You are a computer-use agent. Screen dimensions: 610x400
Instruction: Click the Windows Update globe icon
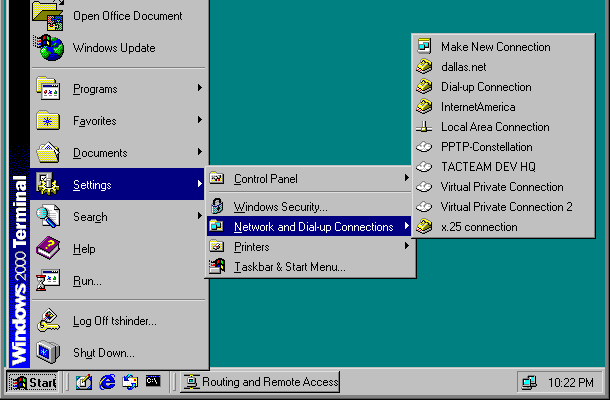tap(48, 47)
